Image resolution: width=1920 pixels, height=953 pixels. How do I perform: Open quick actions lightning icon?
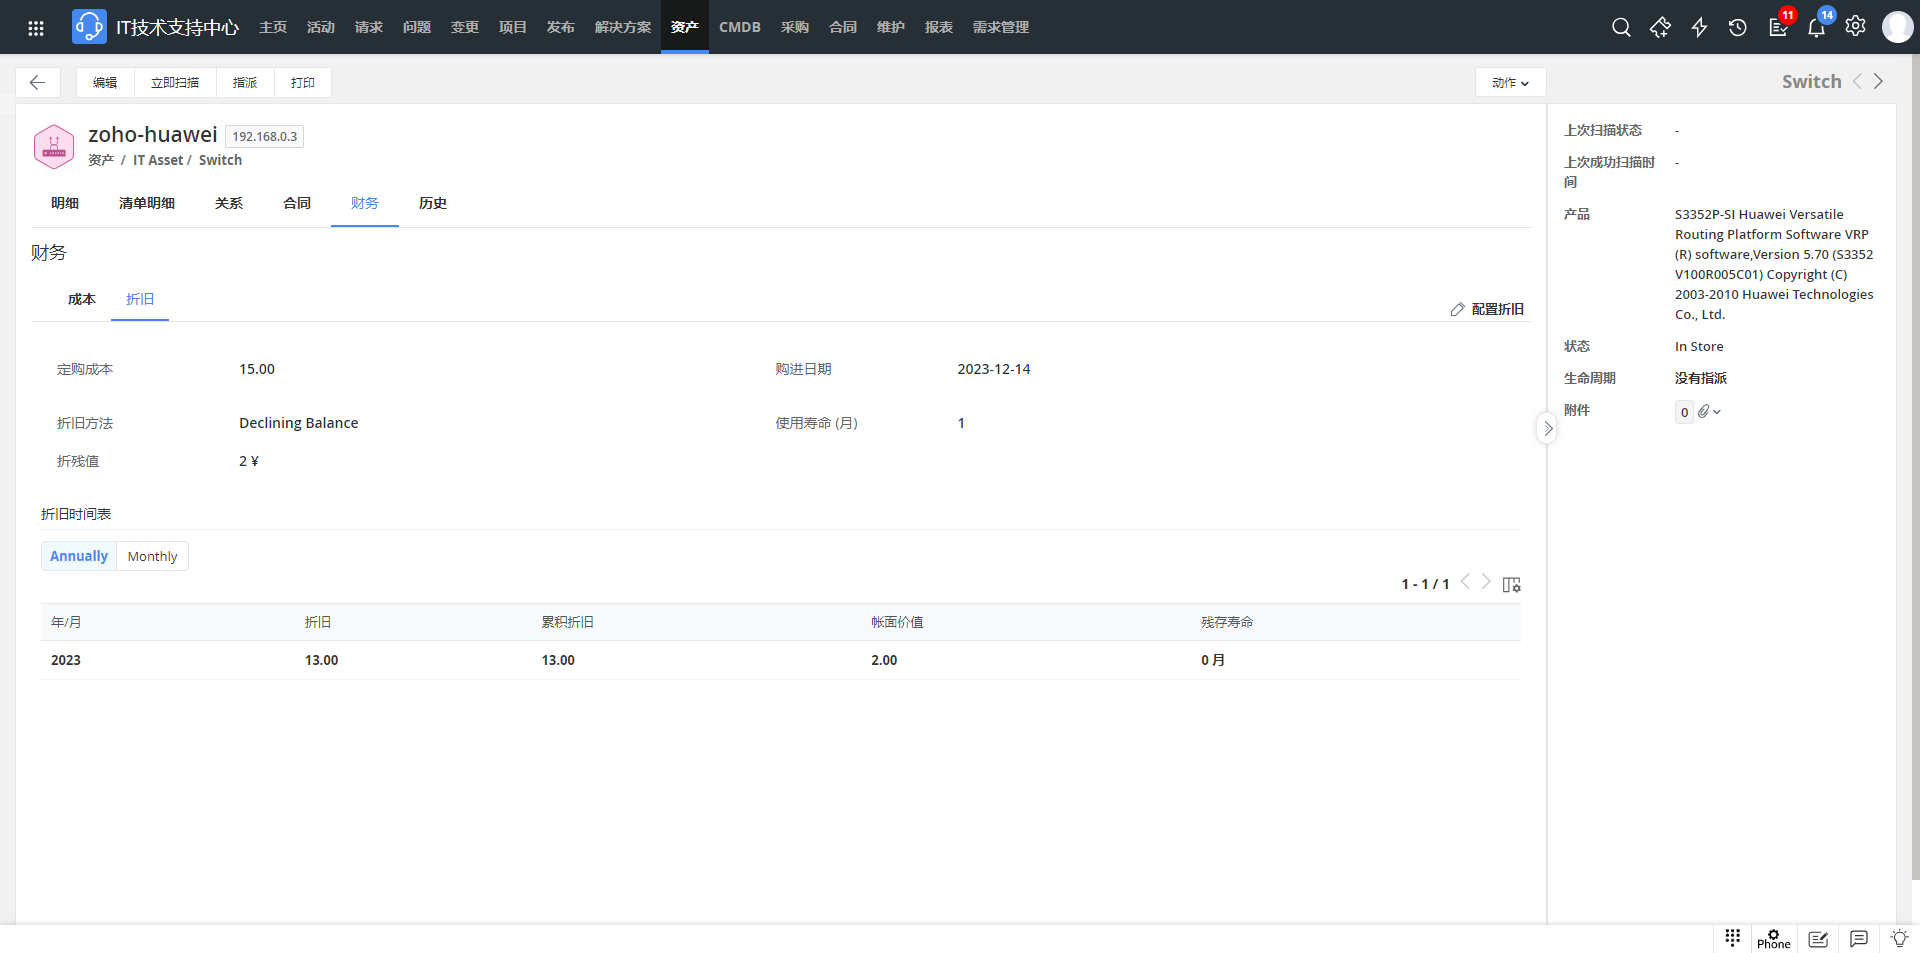[x=1699, y=27]
